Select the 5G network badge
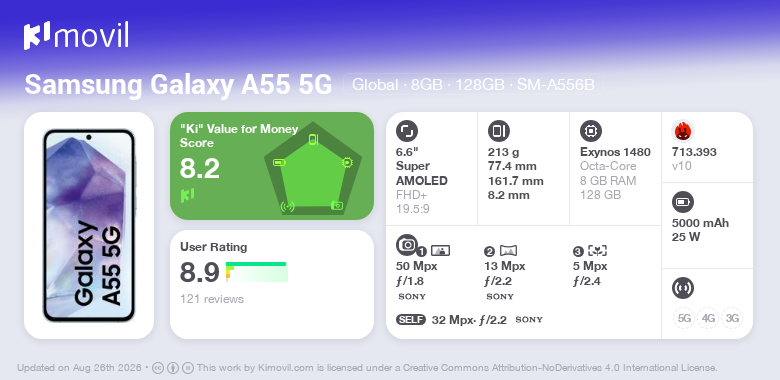The width and height of the screenshot is (780, 380). pos(684,318)
